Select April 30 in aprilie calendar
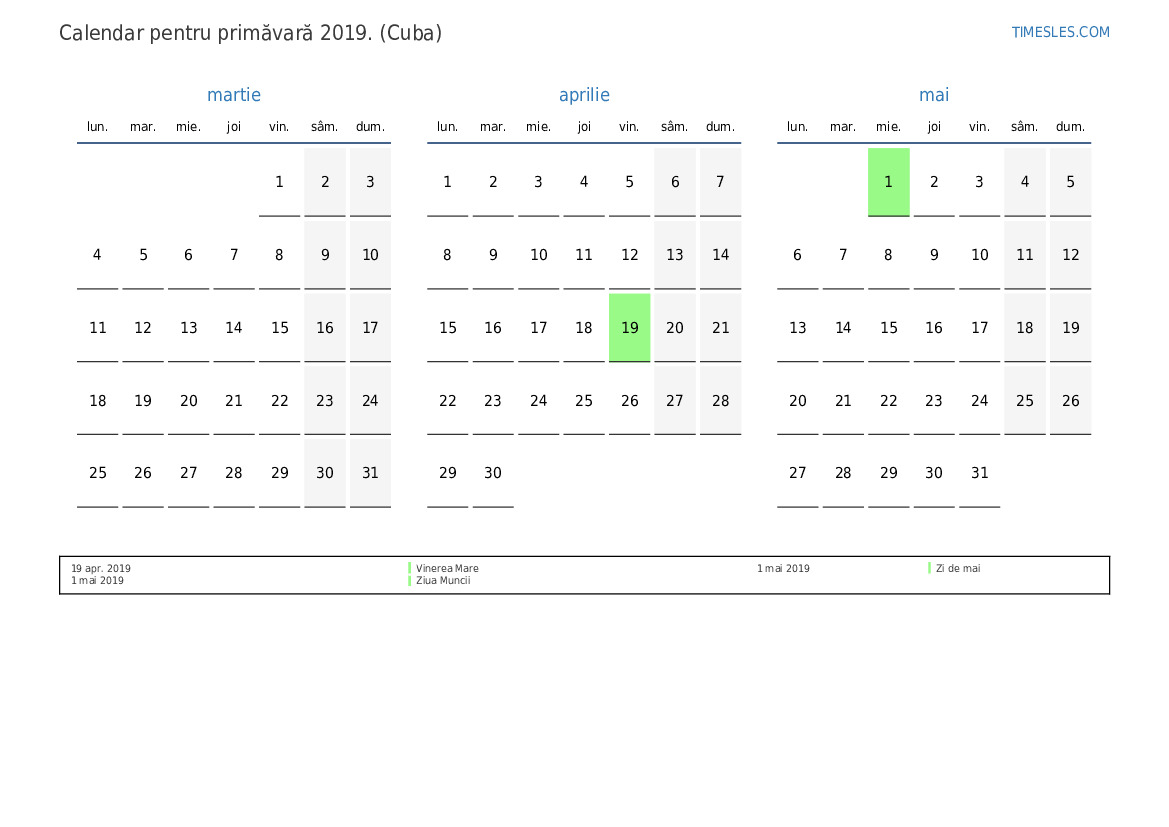Screen dimensions: 1169x827 (x=493, y=473)
